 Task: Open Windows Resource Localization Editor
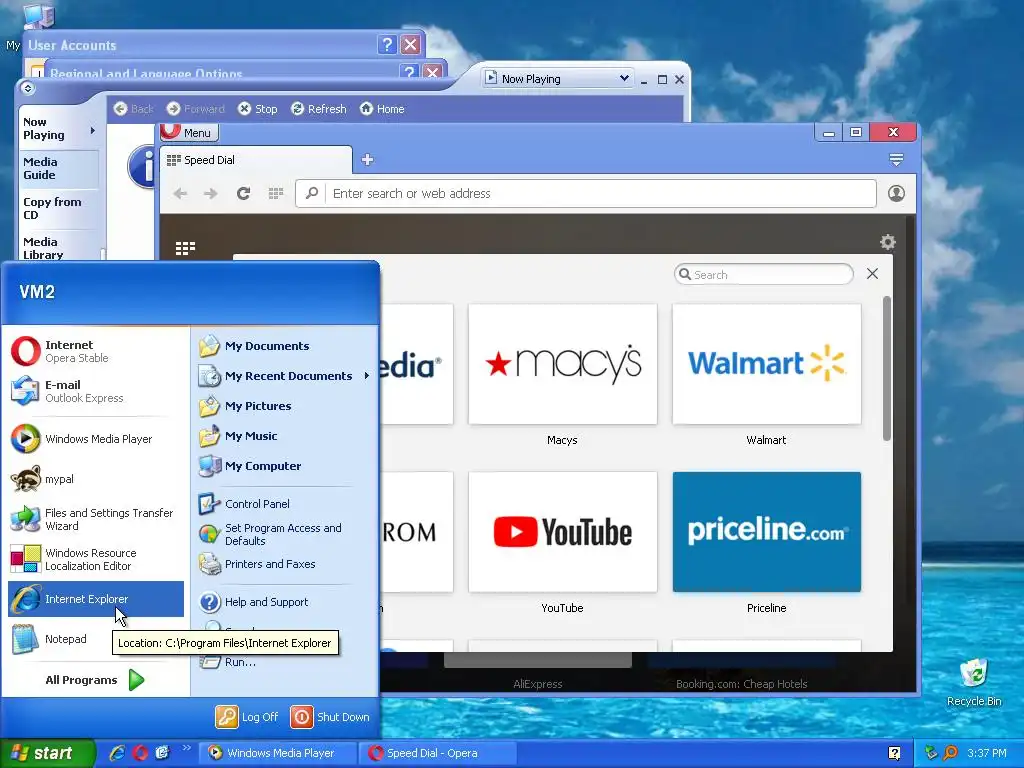pyautogui.click(x=96, y=559)
